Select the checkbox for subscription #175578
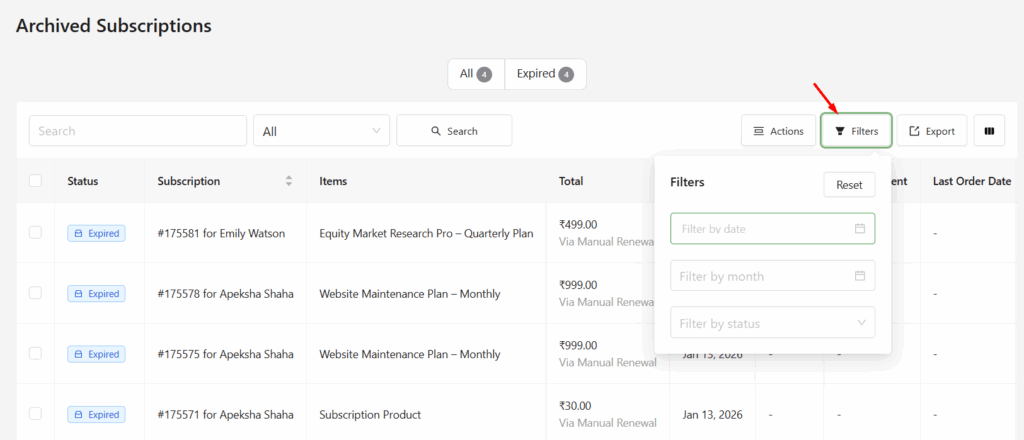This screenshot has height=440, width=1024. [36, 293]
